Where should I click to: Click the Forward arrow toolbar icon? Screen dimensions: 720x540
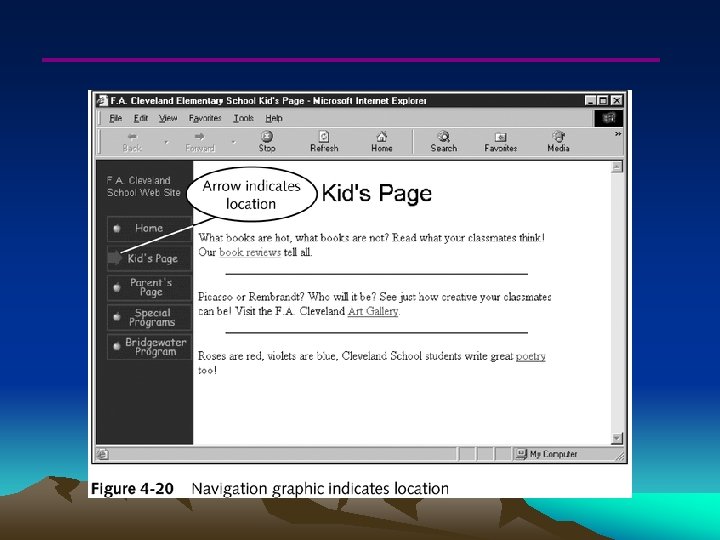pyautogui.click(x=199, y=136)
